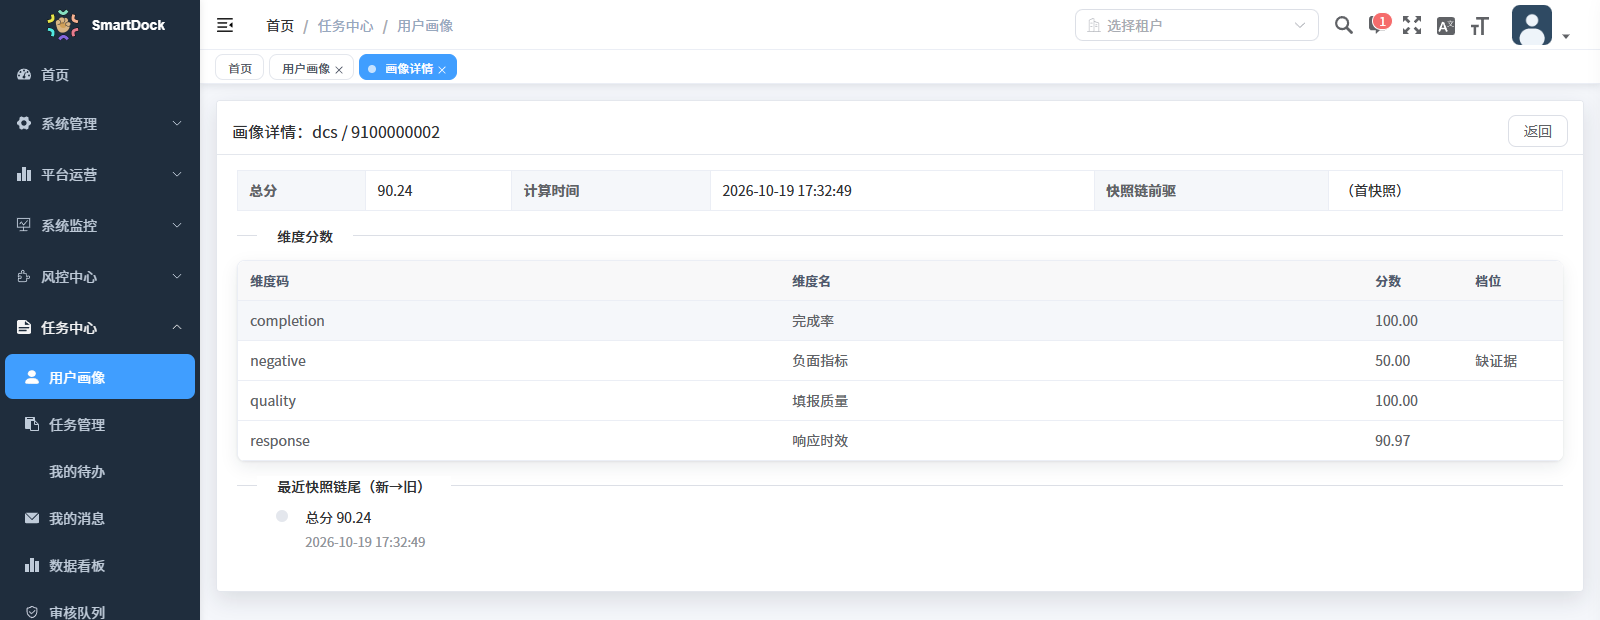Open the search magnifier icon
The width and height of the screenshot is (1600, 620).
pyautogui.click(x=1344, y=25)
